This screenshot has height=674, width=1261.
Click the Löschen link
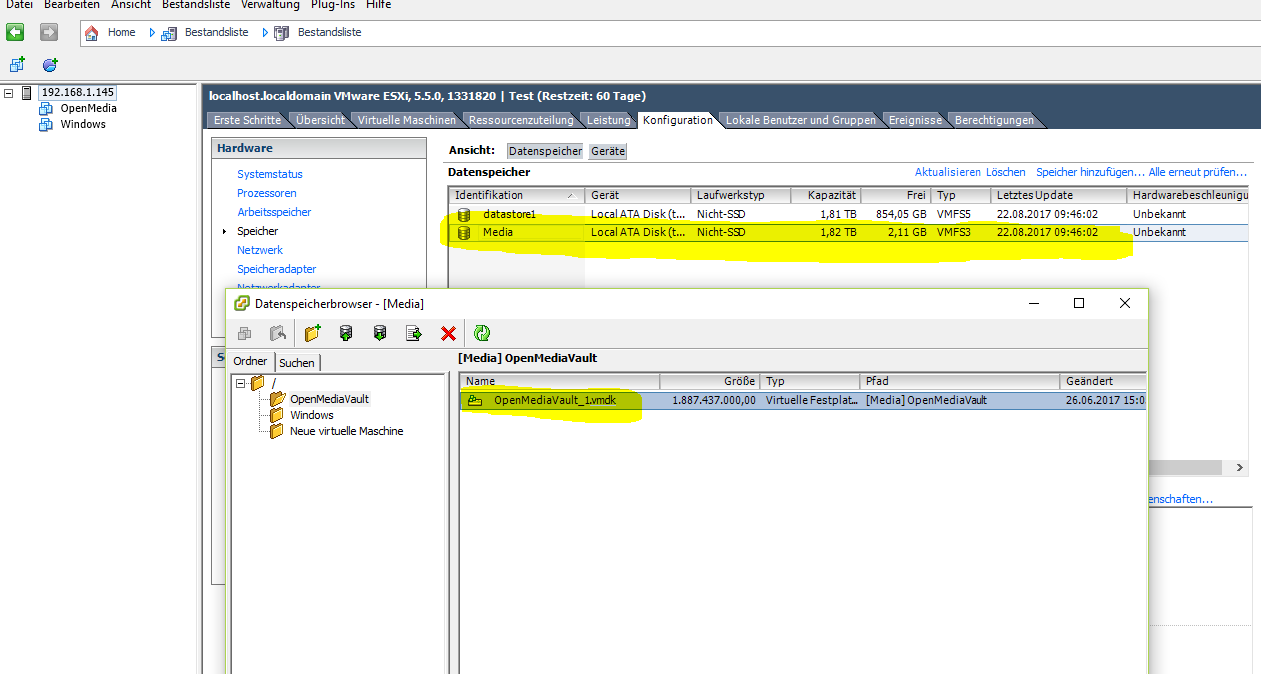coord(1005,172)
